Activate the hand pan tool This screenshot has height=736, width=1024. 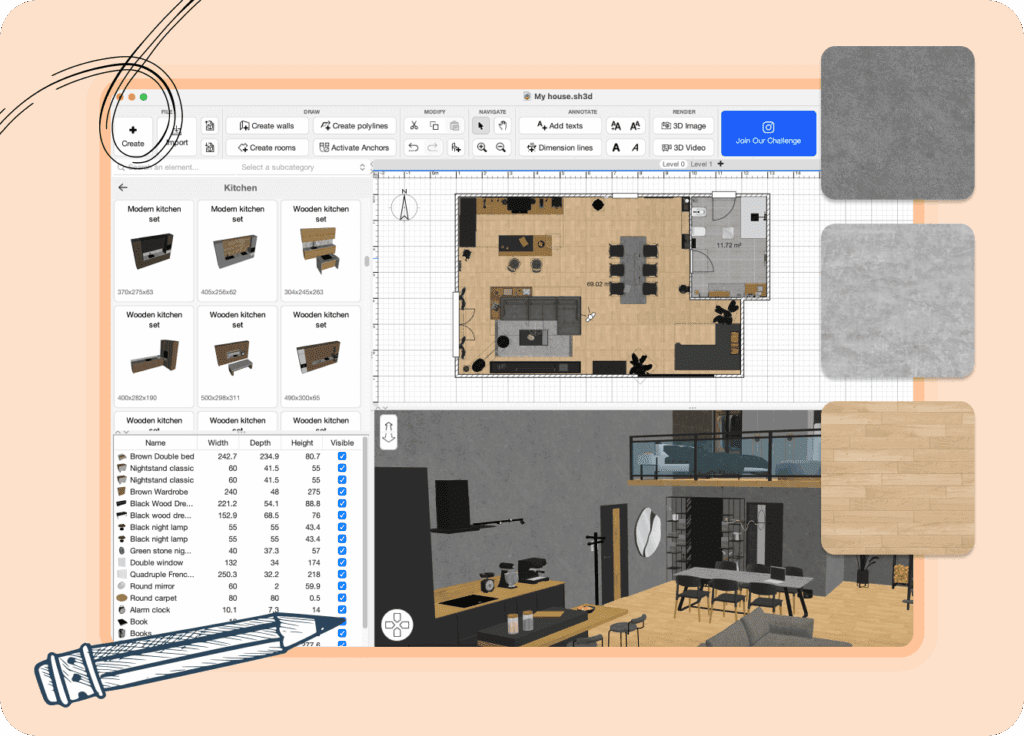click(502, 126)
